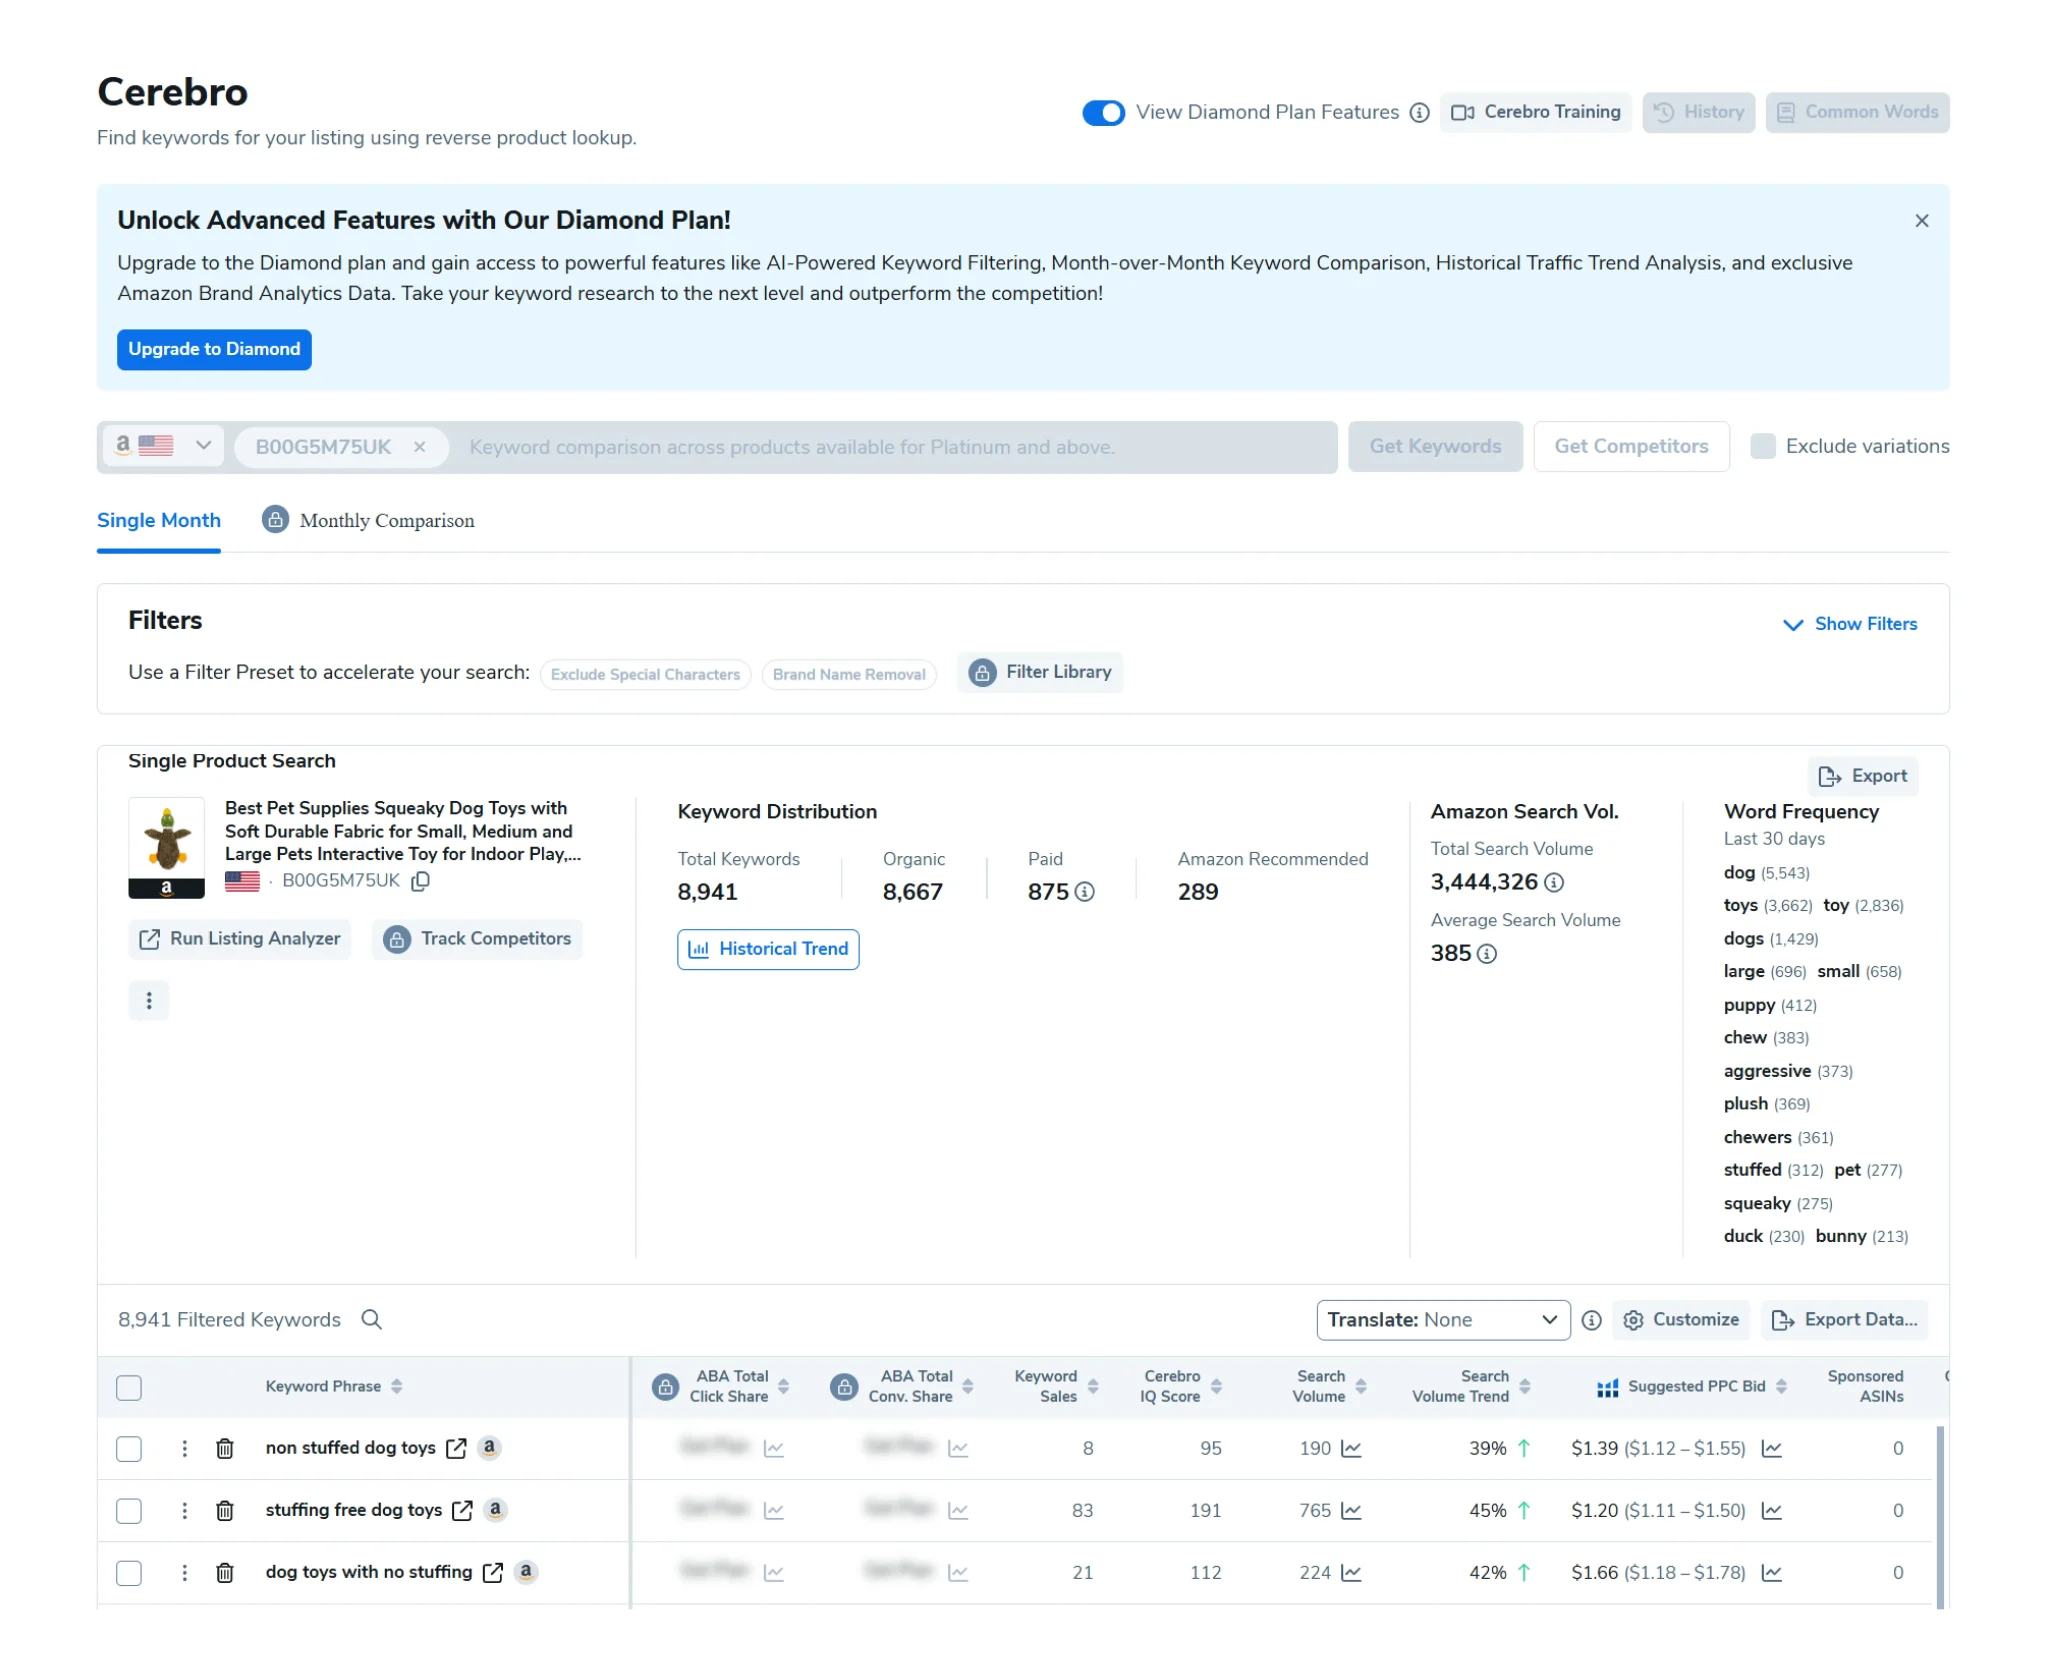This screenshot has width=2048, height=1680.
Task: Open 'non stuffed dog toys' external link icon
Action: [x=456, y=1449]
